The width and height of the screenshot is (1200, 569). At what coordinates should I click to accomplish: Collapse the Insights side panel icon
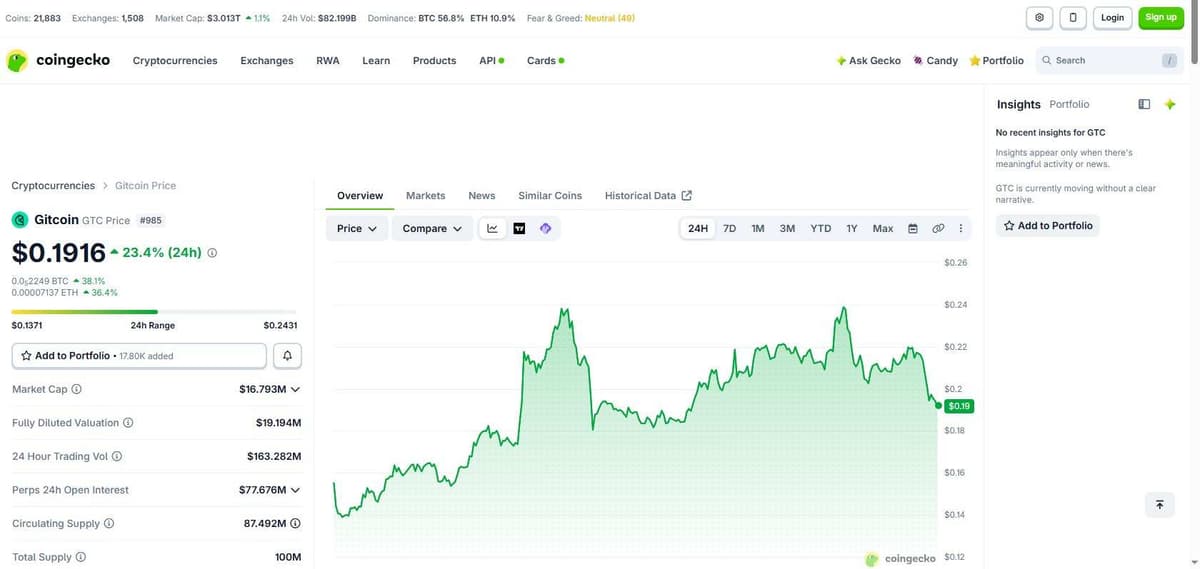1144,104
